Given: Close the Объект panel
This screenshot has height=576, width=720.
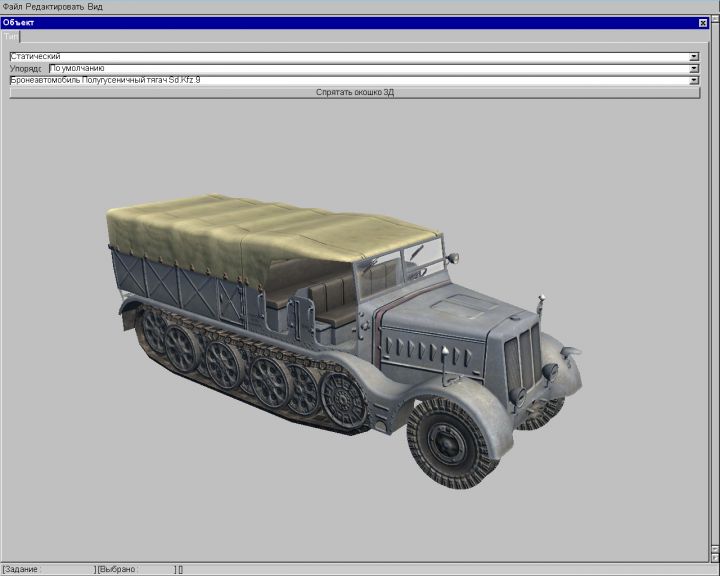Looking at the screenshot, I should coord(702,22).
